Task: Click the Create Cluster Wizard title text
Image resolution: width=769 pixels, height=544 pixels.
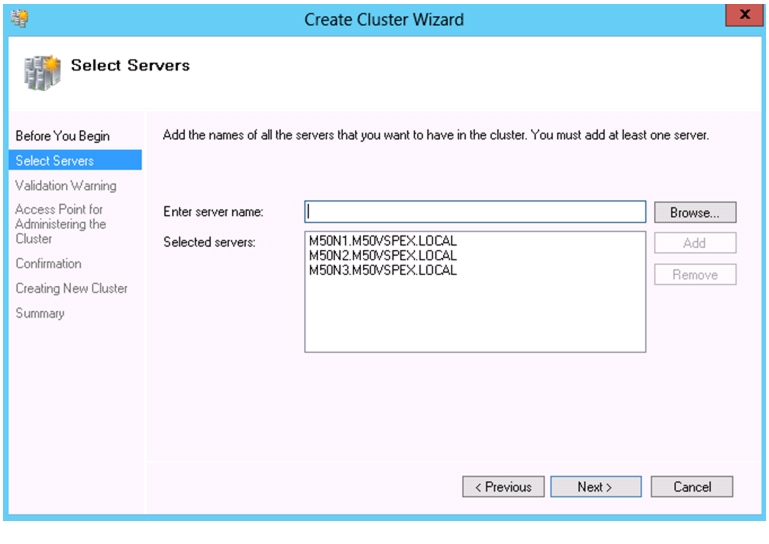Action: (384, 19)
